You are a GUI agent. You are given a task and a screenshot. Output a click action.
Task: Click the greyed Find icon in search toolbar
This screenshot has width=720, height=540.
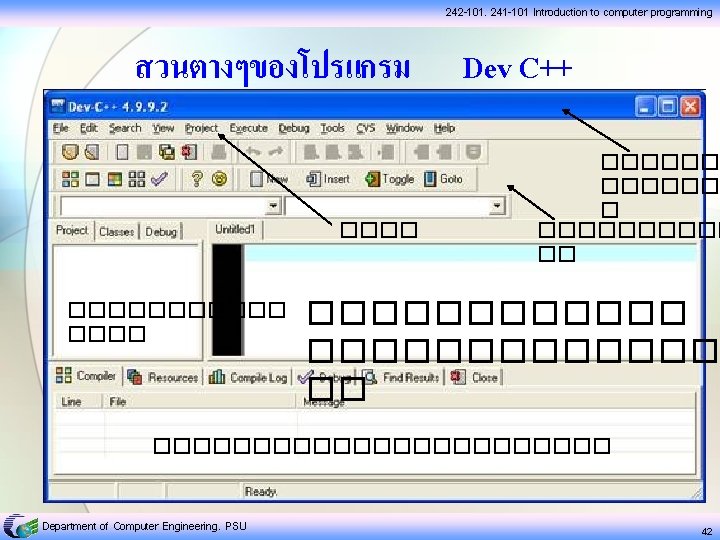pyautogui.click(x=312, y=152)
